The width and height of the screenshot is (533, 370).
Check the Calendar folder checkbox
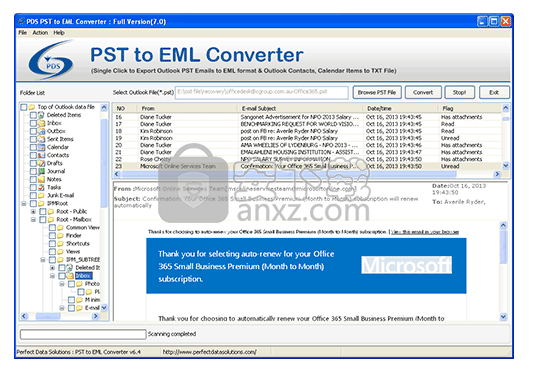click(33, 147)
